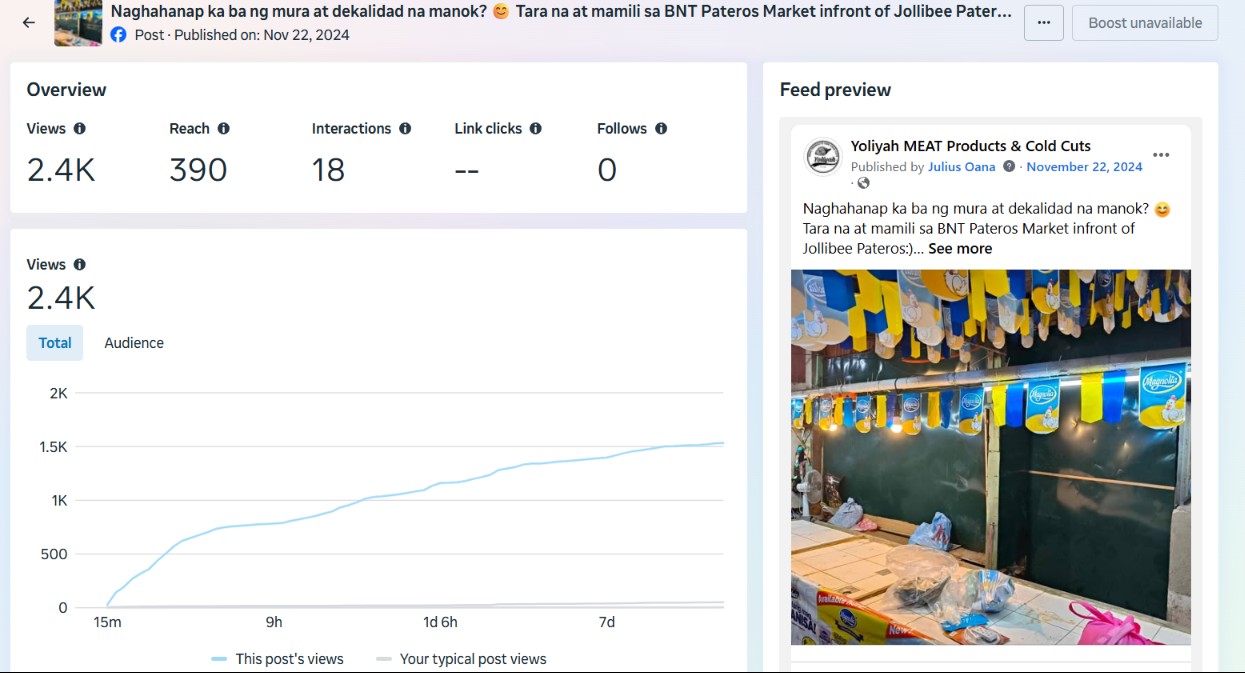Show info for Views in Overview

click(x=80, y=129)
